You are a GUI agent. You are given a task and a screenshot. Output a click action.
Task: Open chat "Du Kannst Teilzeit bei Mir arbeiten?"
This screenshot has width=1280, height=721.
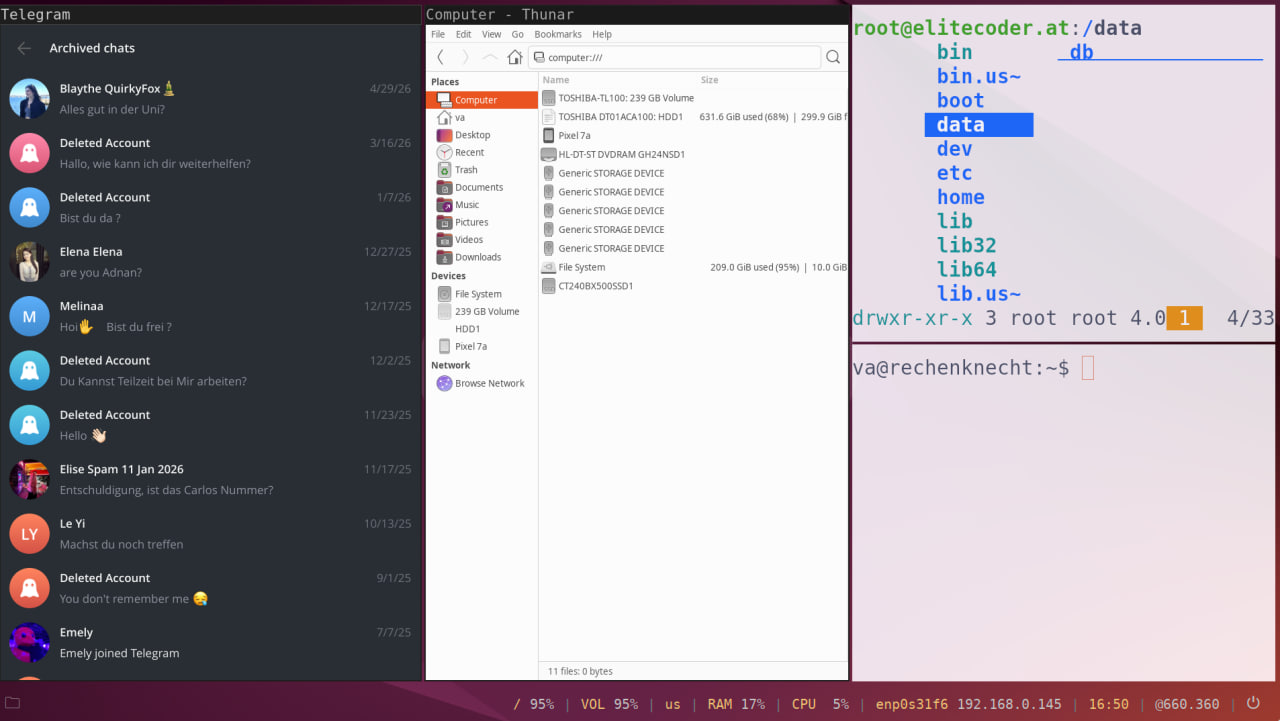[210, 370]
